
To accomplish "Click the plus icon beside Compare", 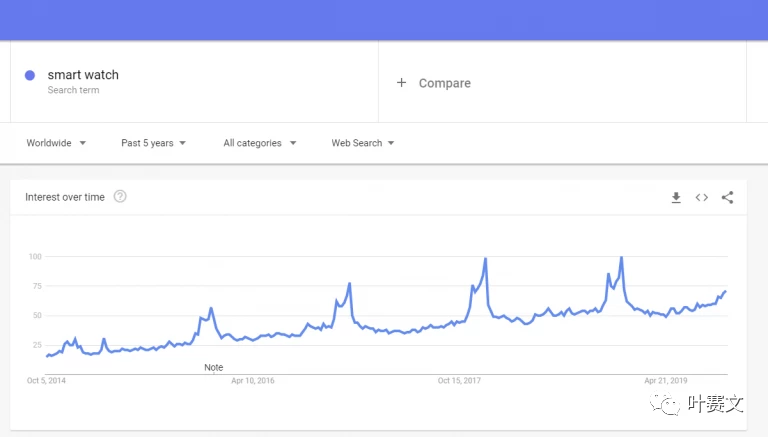I will 402,83.
